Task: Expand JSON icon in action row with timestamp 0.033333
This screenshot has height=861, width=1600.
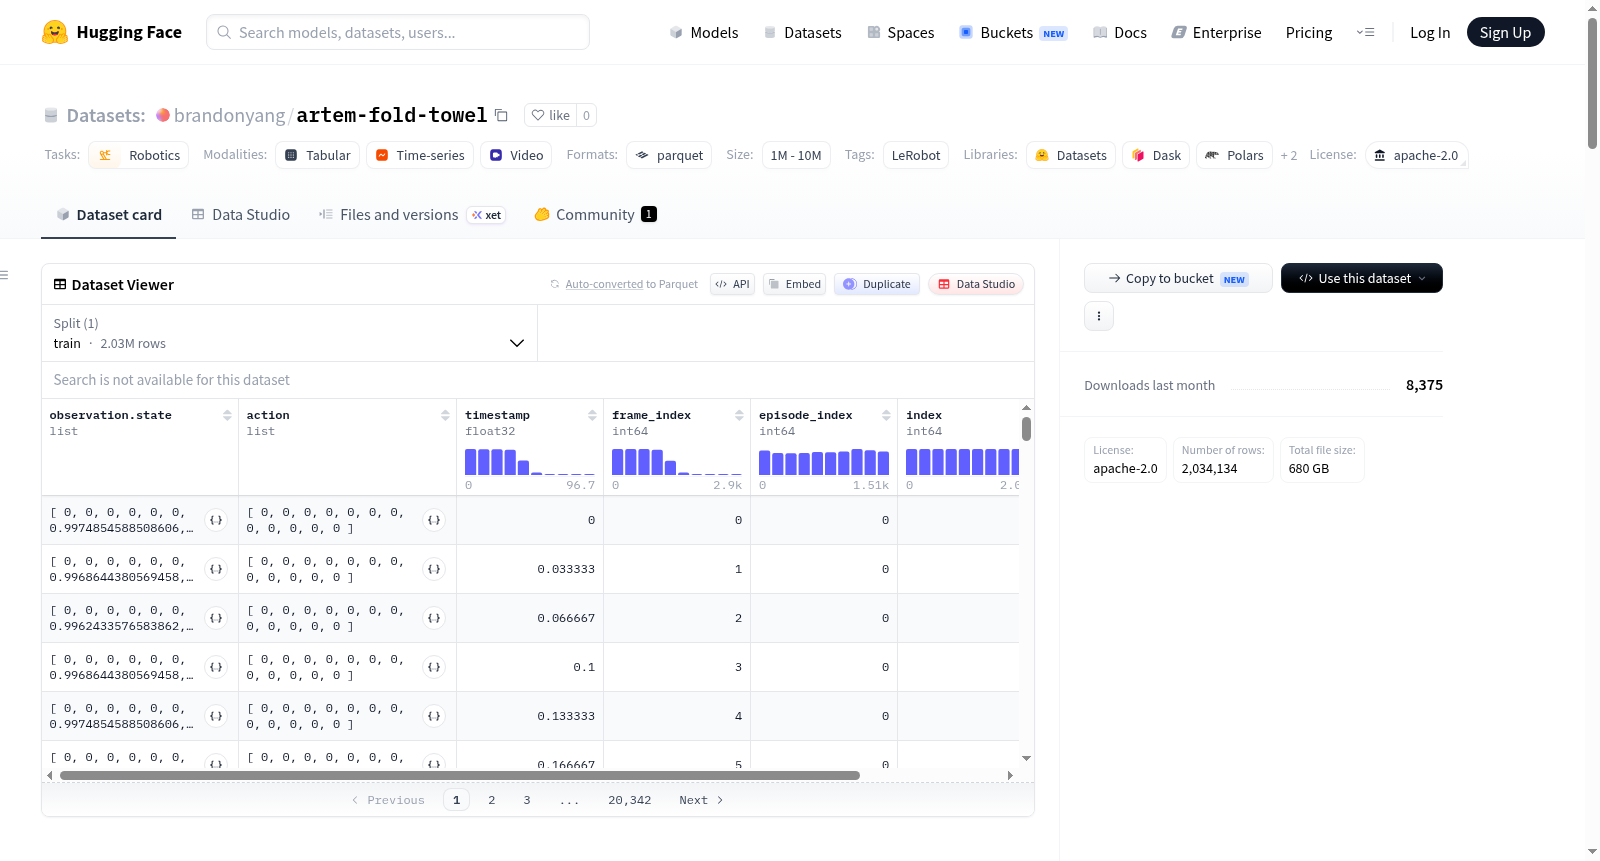Action: point(434,569)
